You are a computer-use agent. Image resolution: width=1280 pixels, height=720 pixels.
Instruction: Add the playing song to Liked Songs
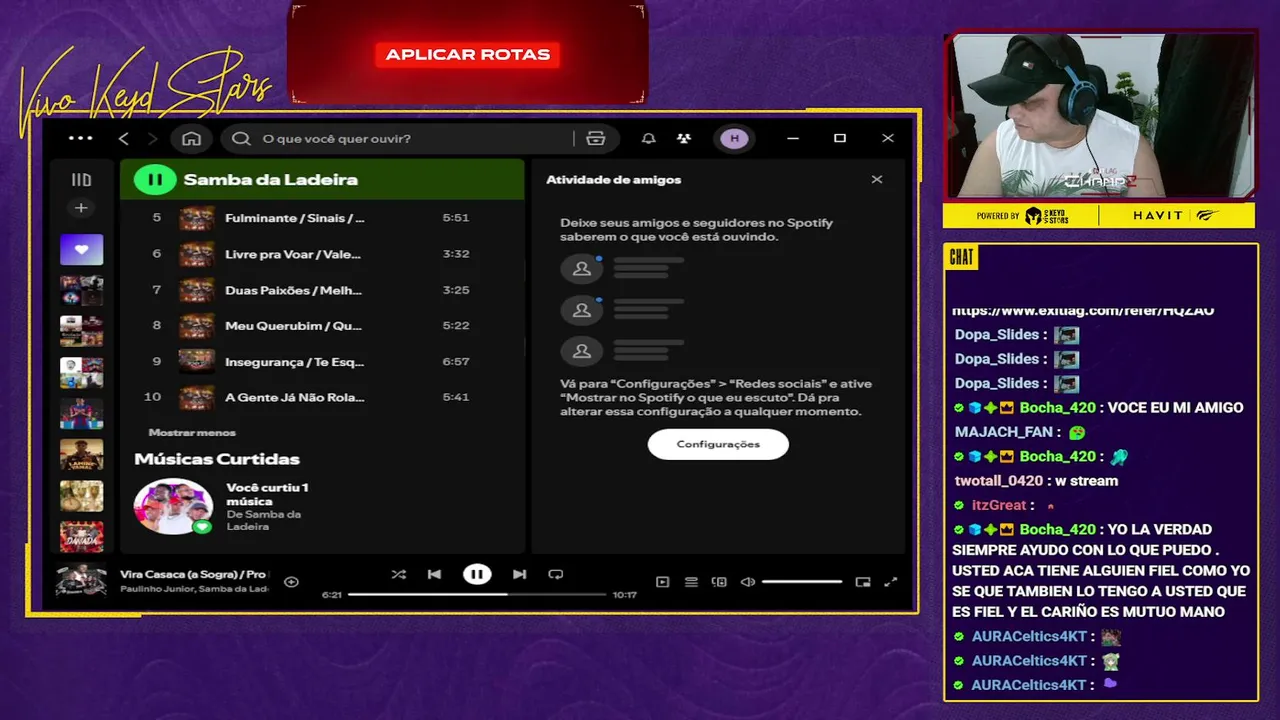[291, 582]
